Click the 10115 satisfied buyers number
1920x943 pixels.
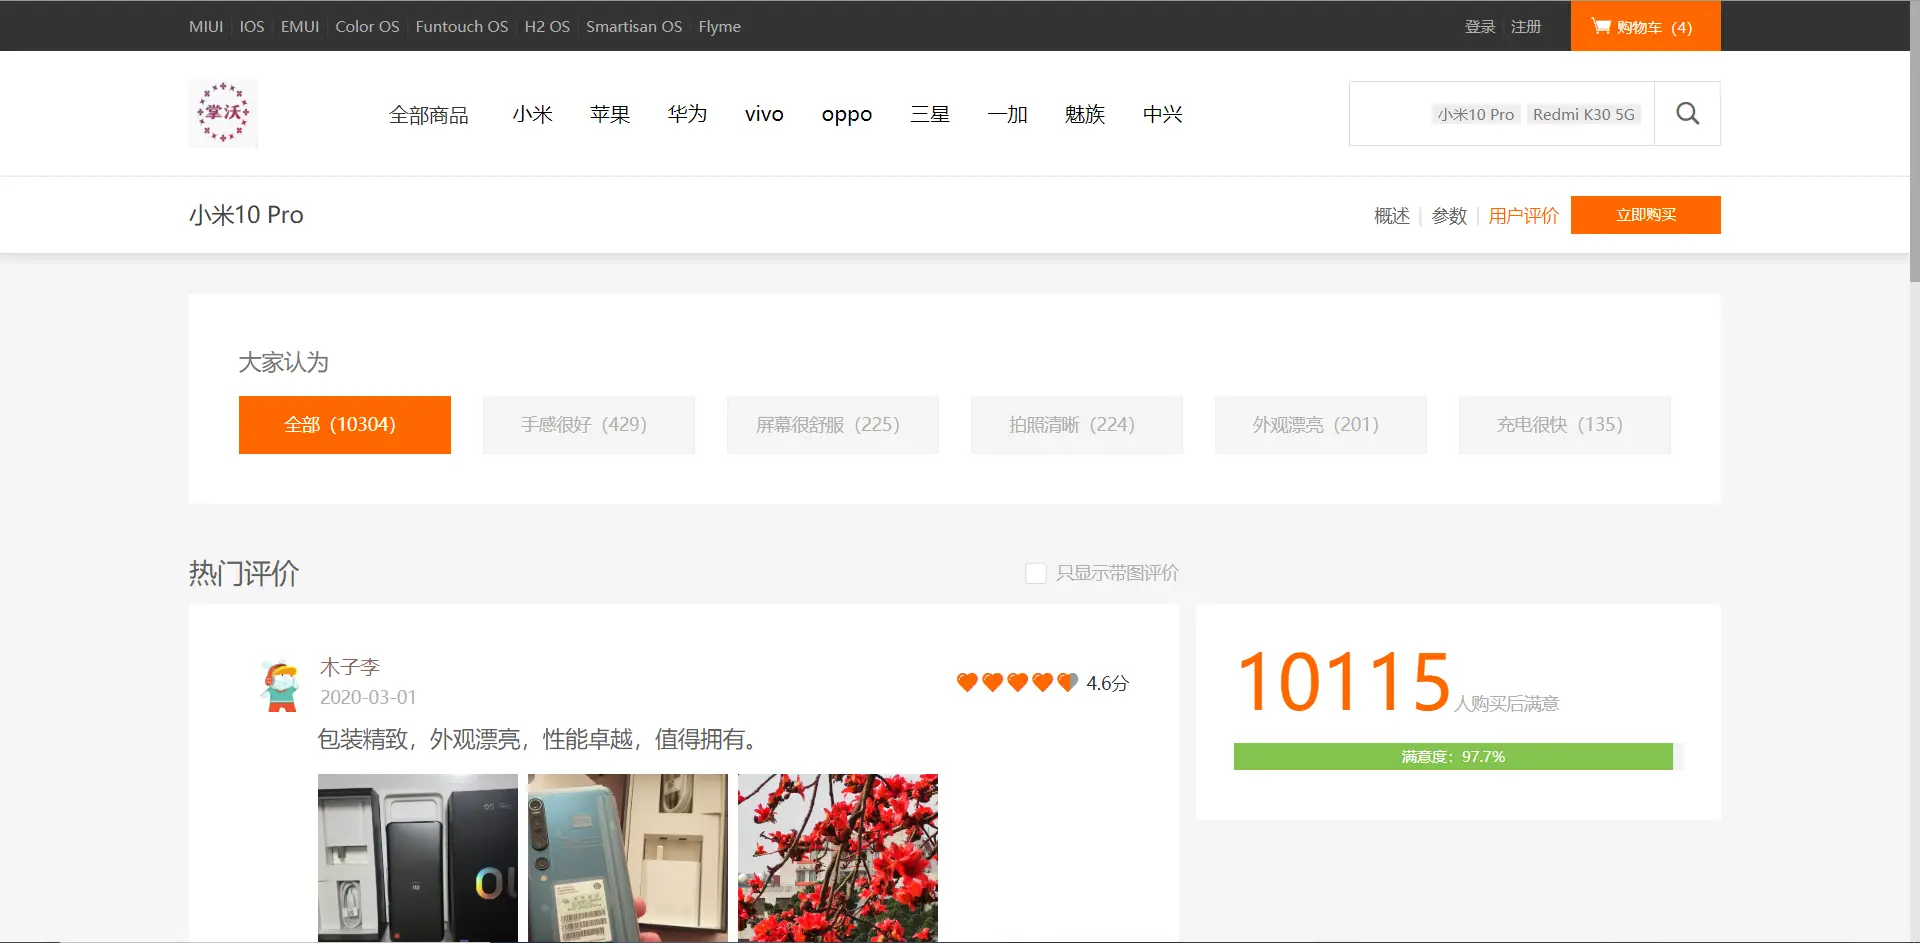1343,682
